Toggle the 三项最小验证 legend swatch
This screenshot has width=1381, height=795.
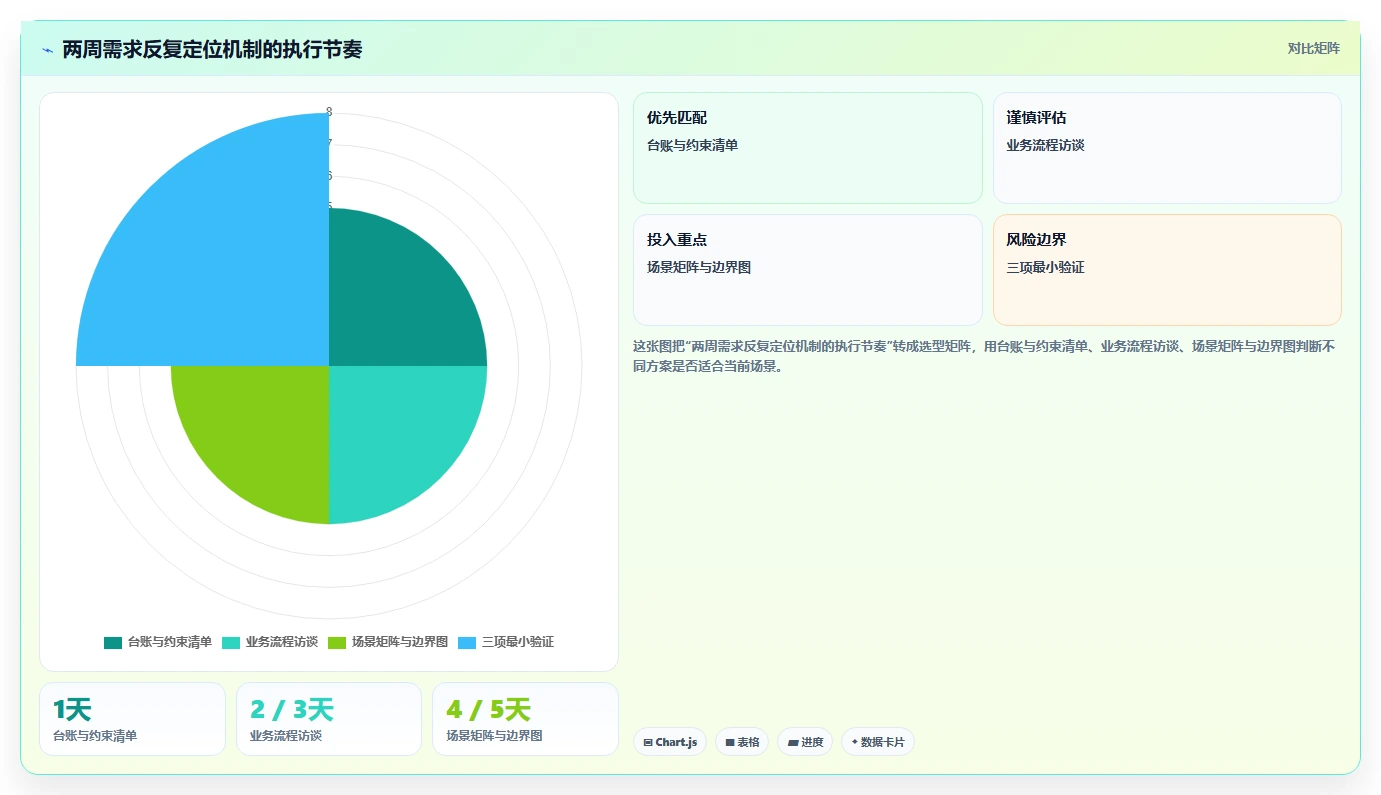467,642
